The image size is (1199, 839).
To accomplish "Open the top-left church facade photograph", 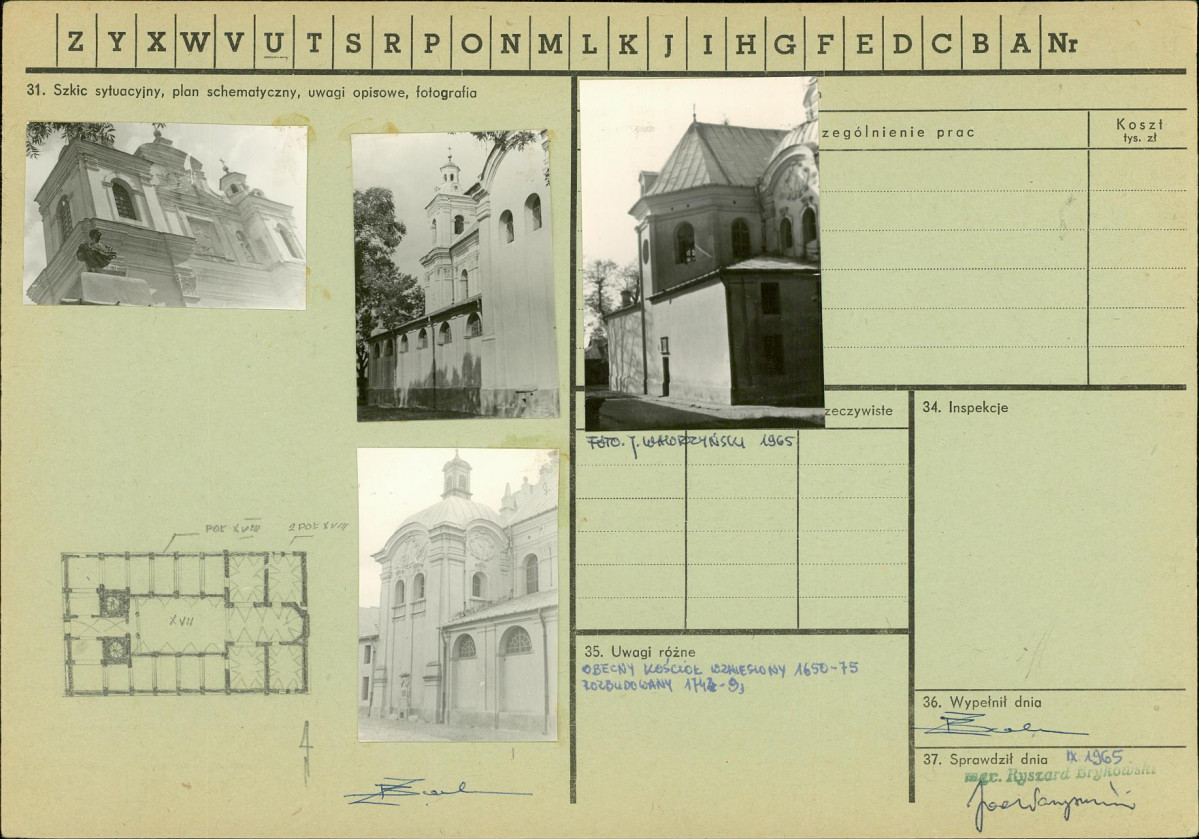I will [165, 215].
